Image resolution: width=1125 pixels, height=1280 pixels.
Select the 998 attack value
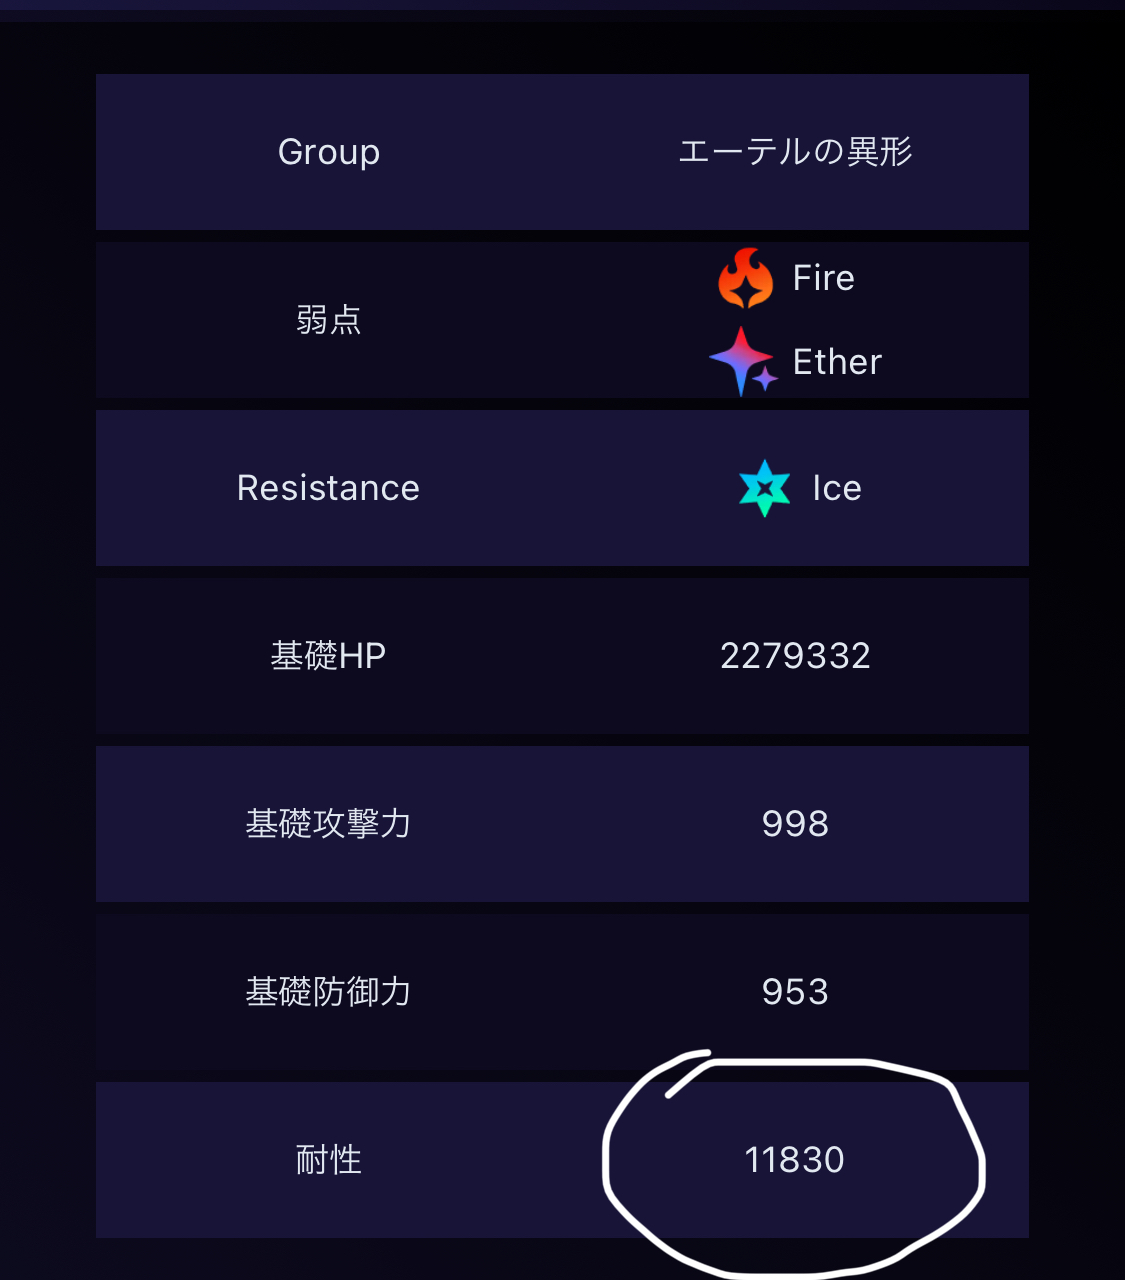pos(795,824)
